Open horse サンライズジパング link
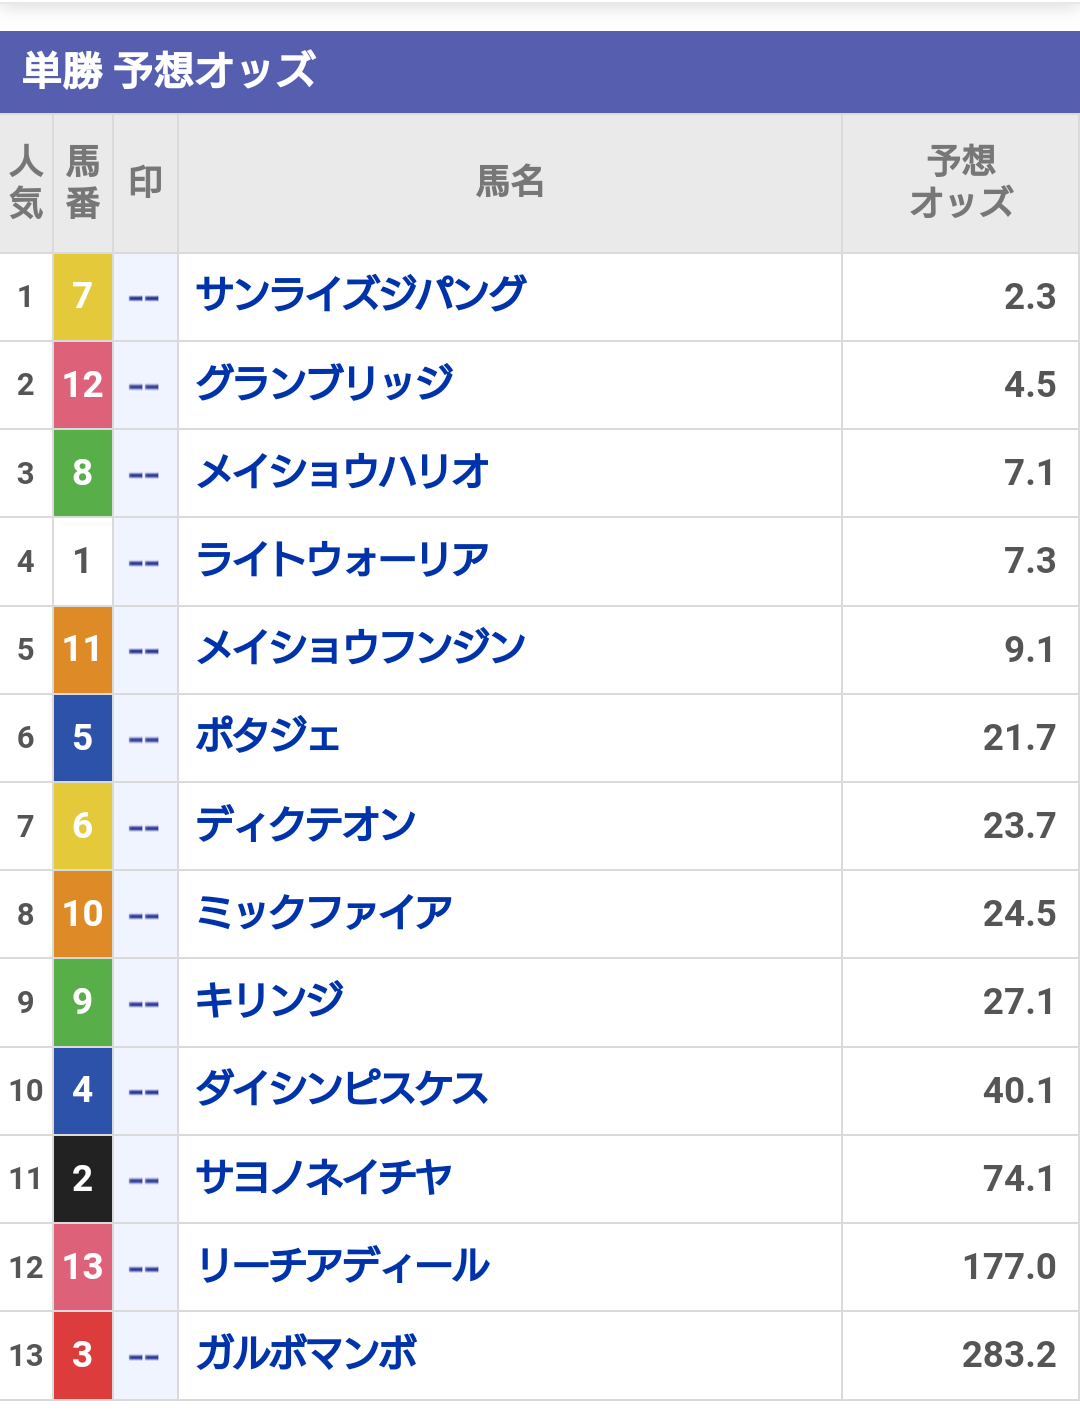 tap(361, 296)
